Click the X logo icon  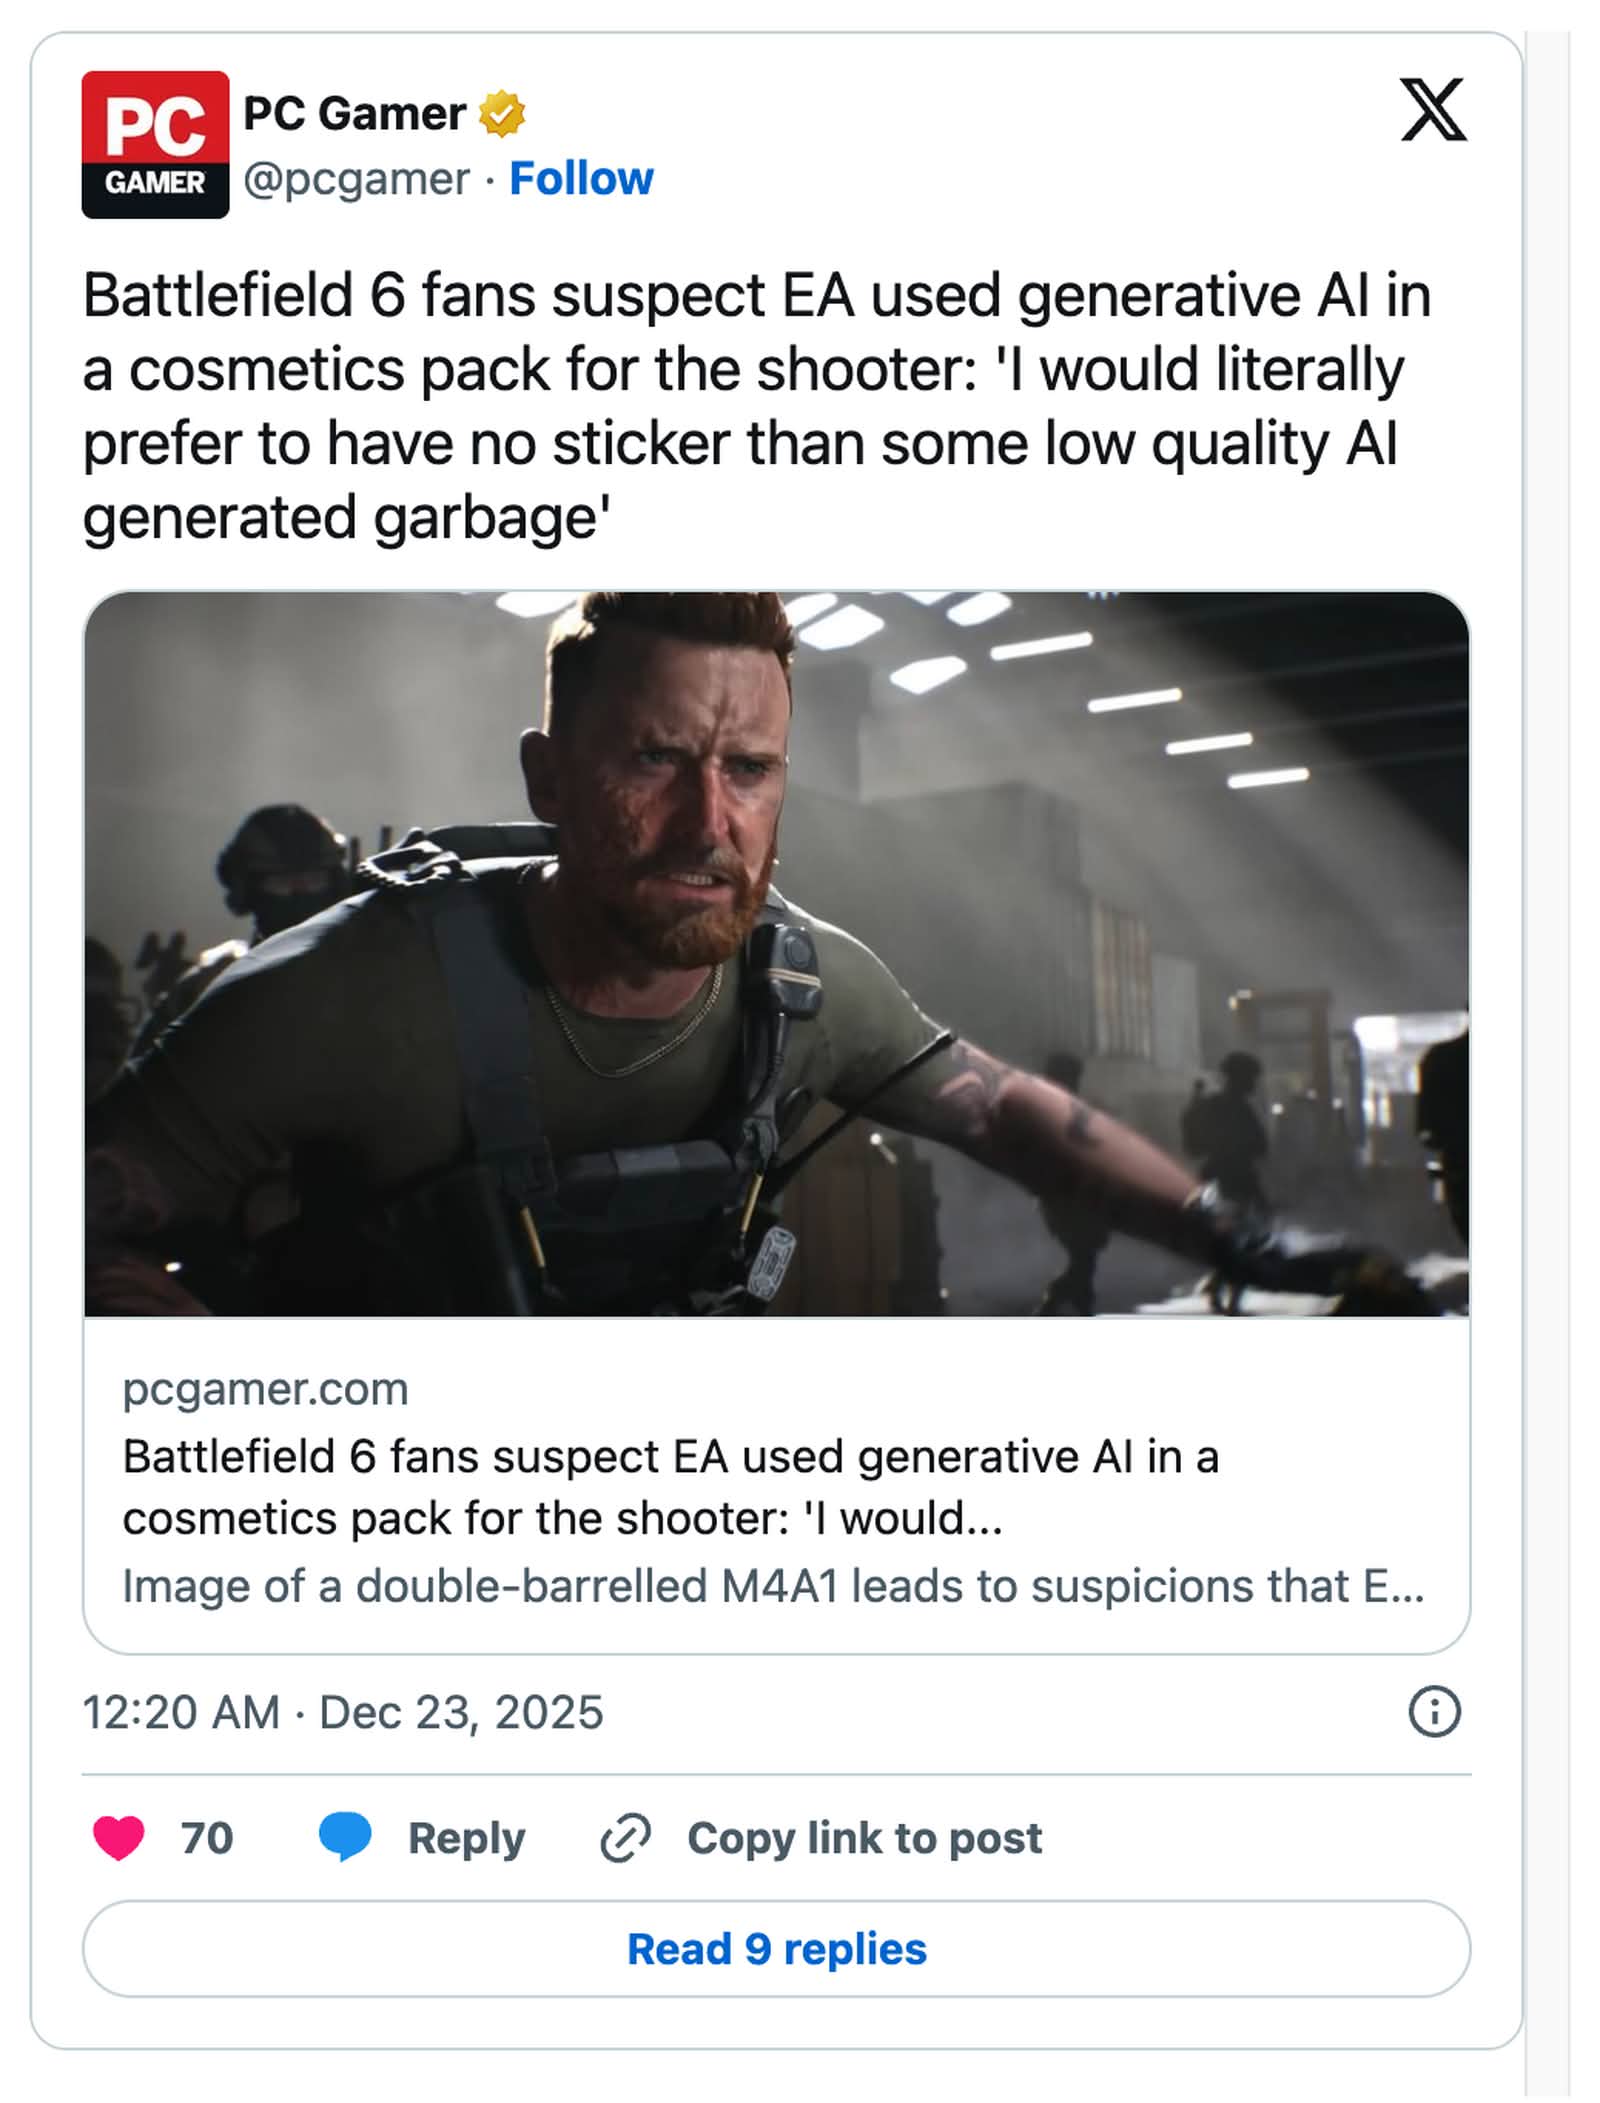click(x=1432, y=110)
